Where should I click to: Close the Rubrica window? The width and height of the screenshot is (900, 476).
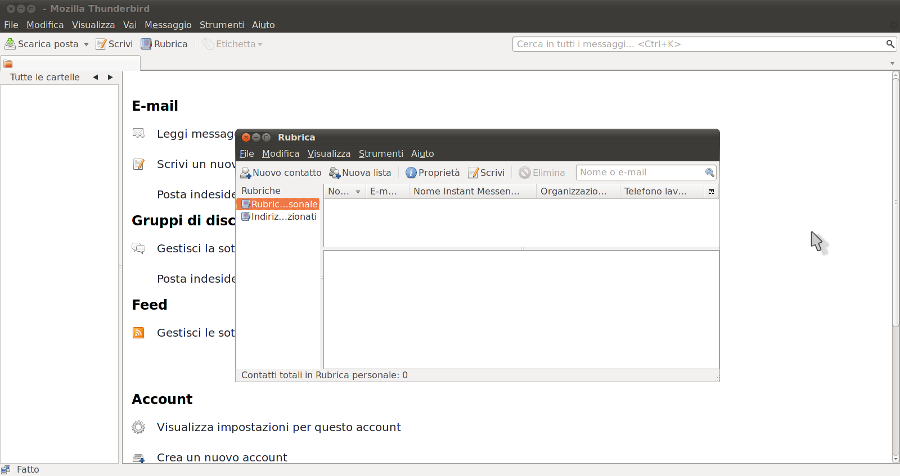[x=246, y=137]
